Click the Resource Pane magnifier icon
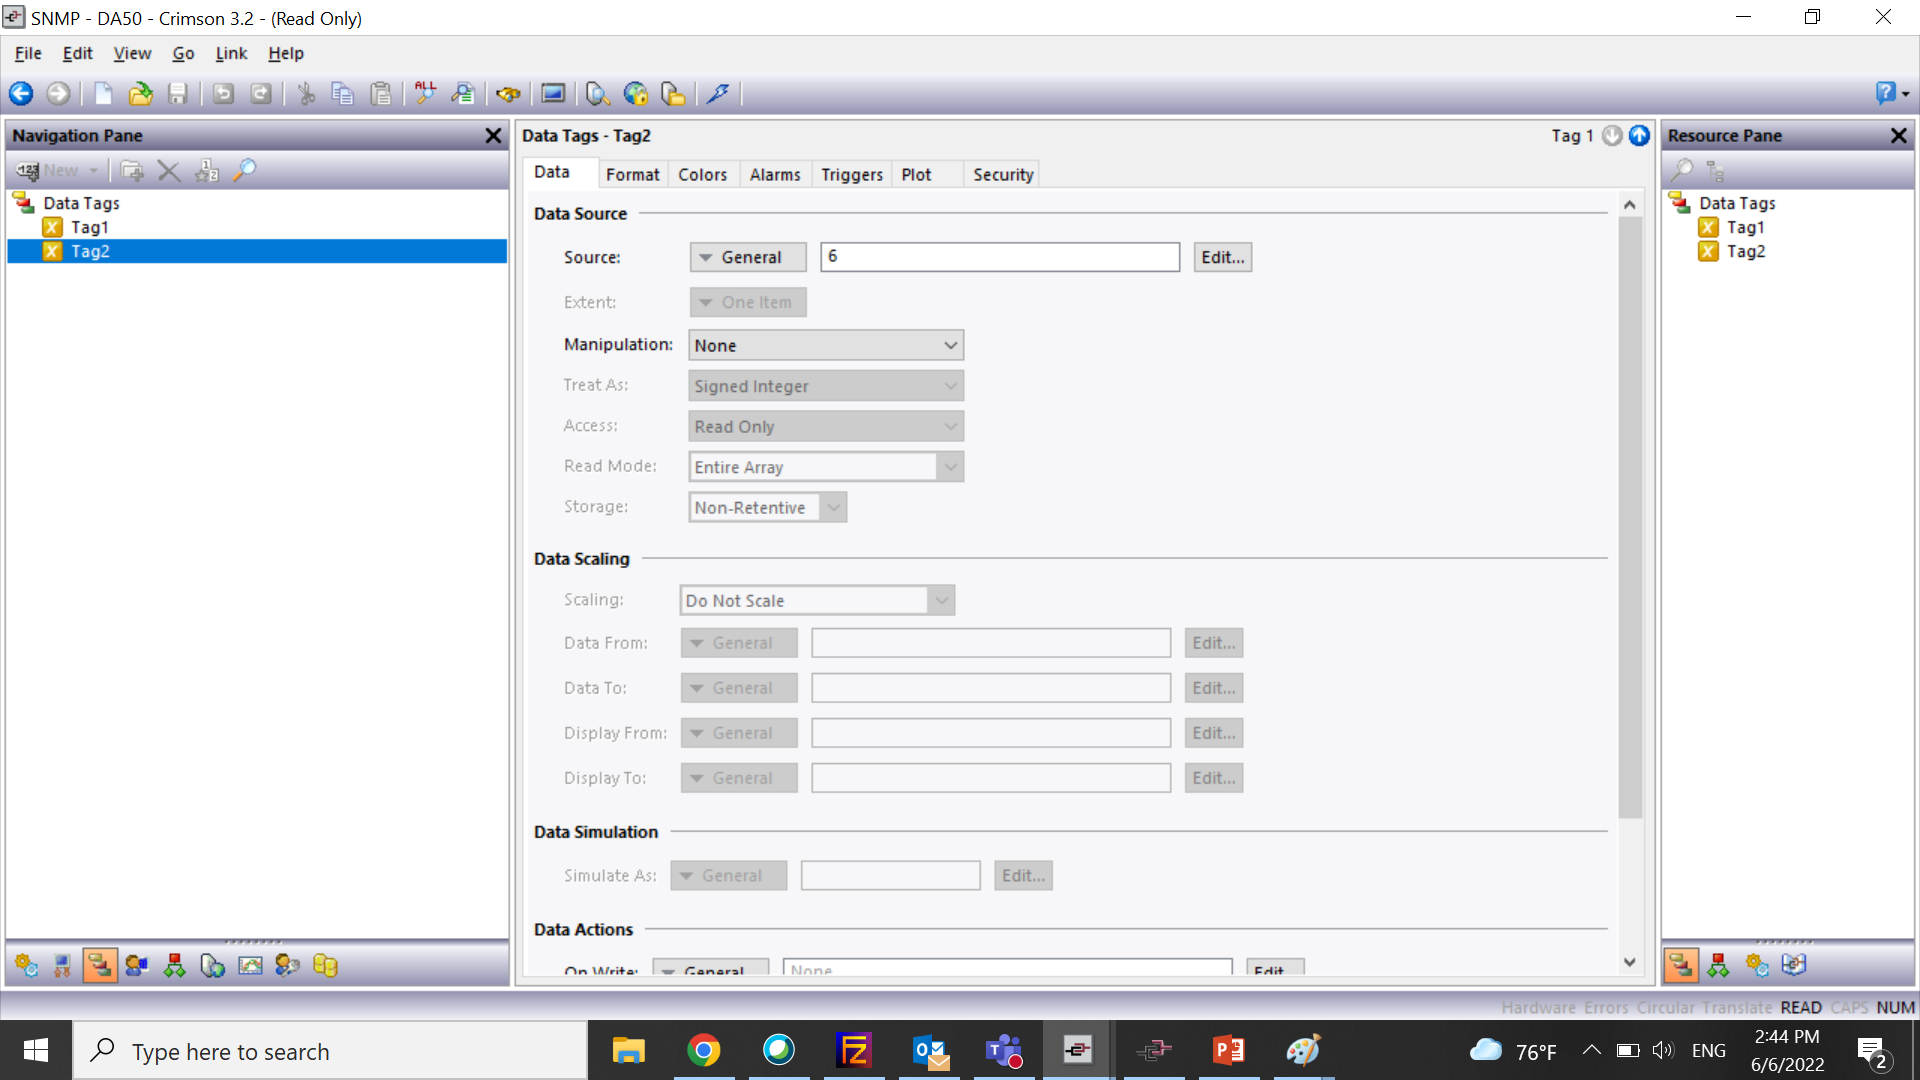Viewport: 1920px width, 1080px height. [x=1682, y=171]
